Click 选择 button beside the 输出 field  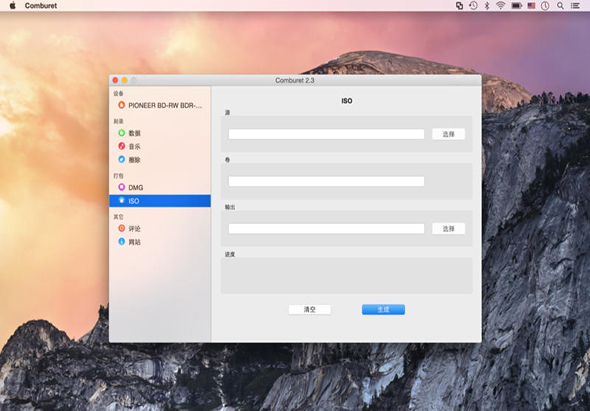tap(449, 228)
